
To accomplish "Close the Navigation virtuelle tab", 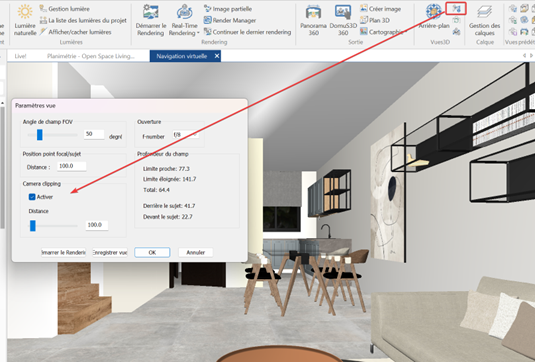I will [217, 56].
